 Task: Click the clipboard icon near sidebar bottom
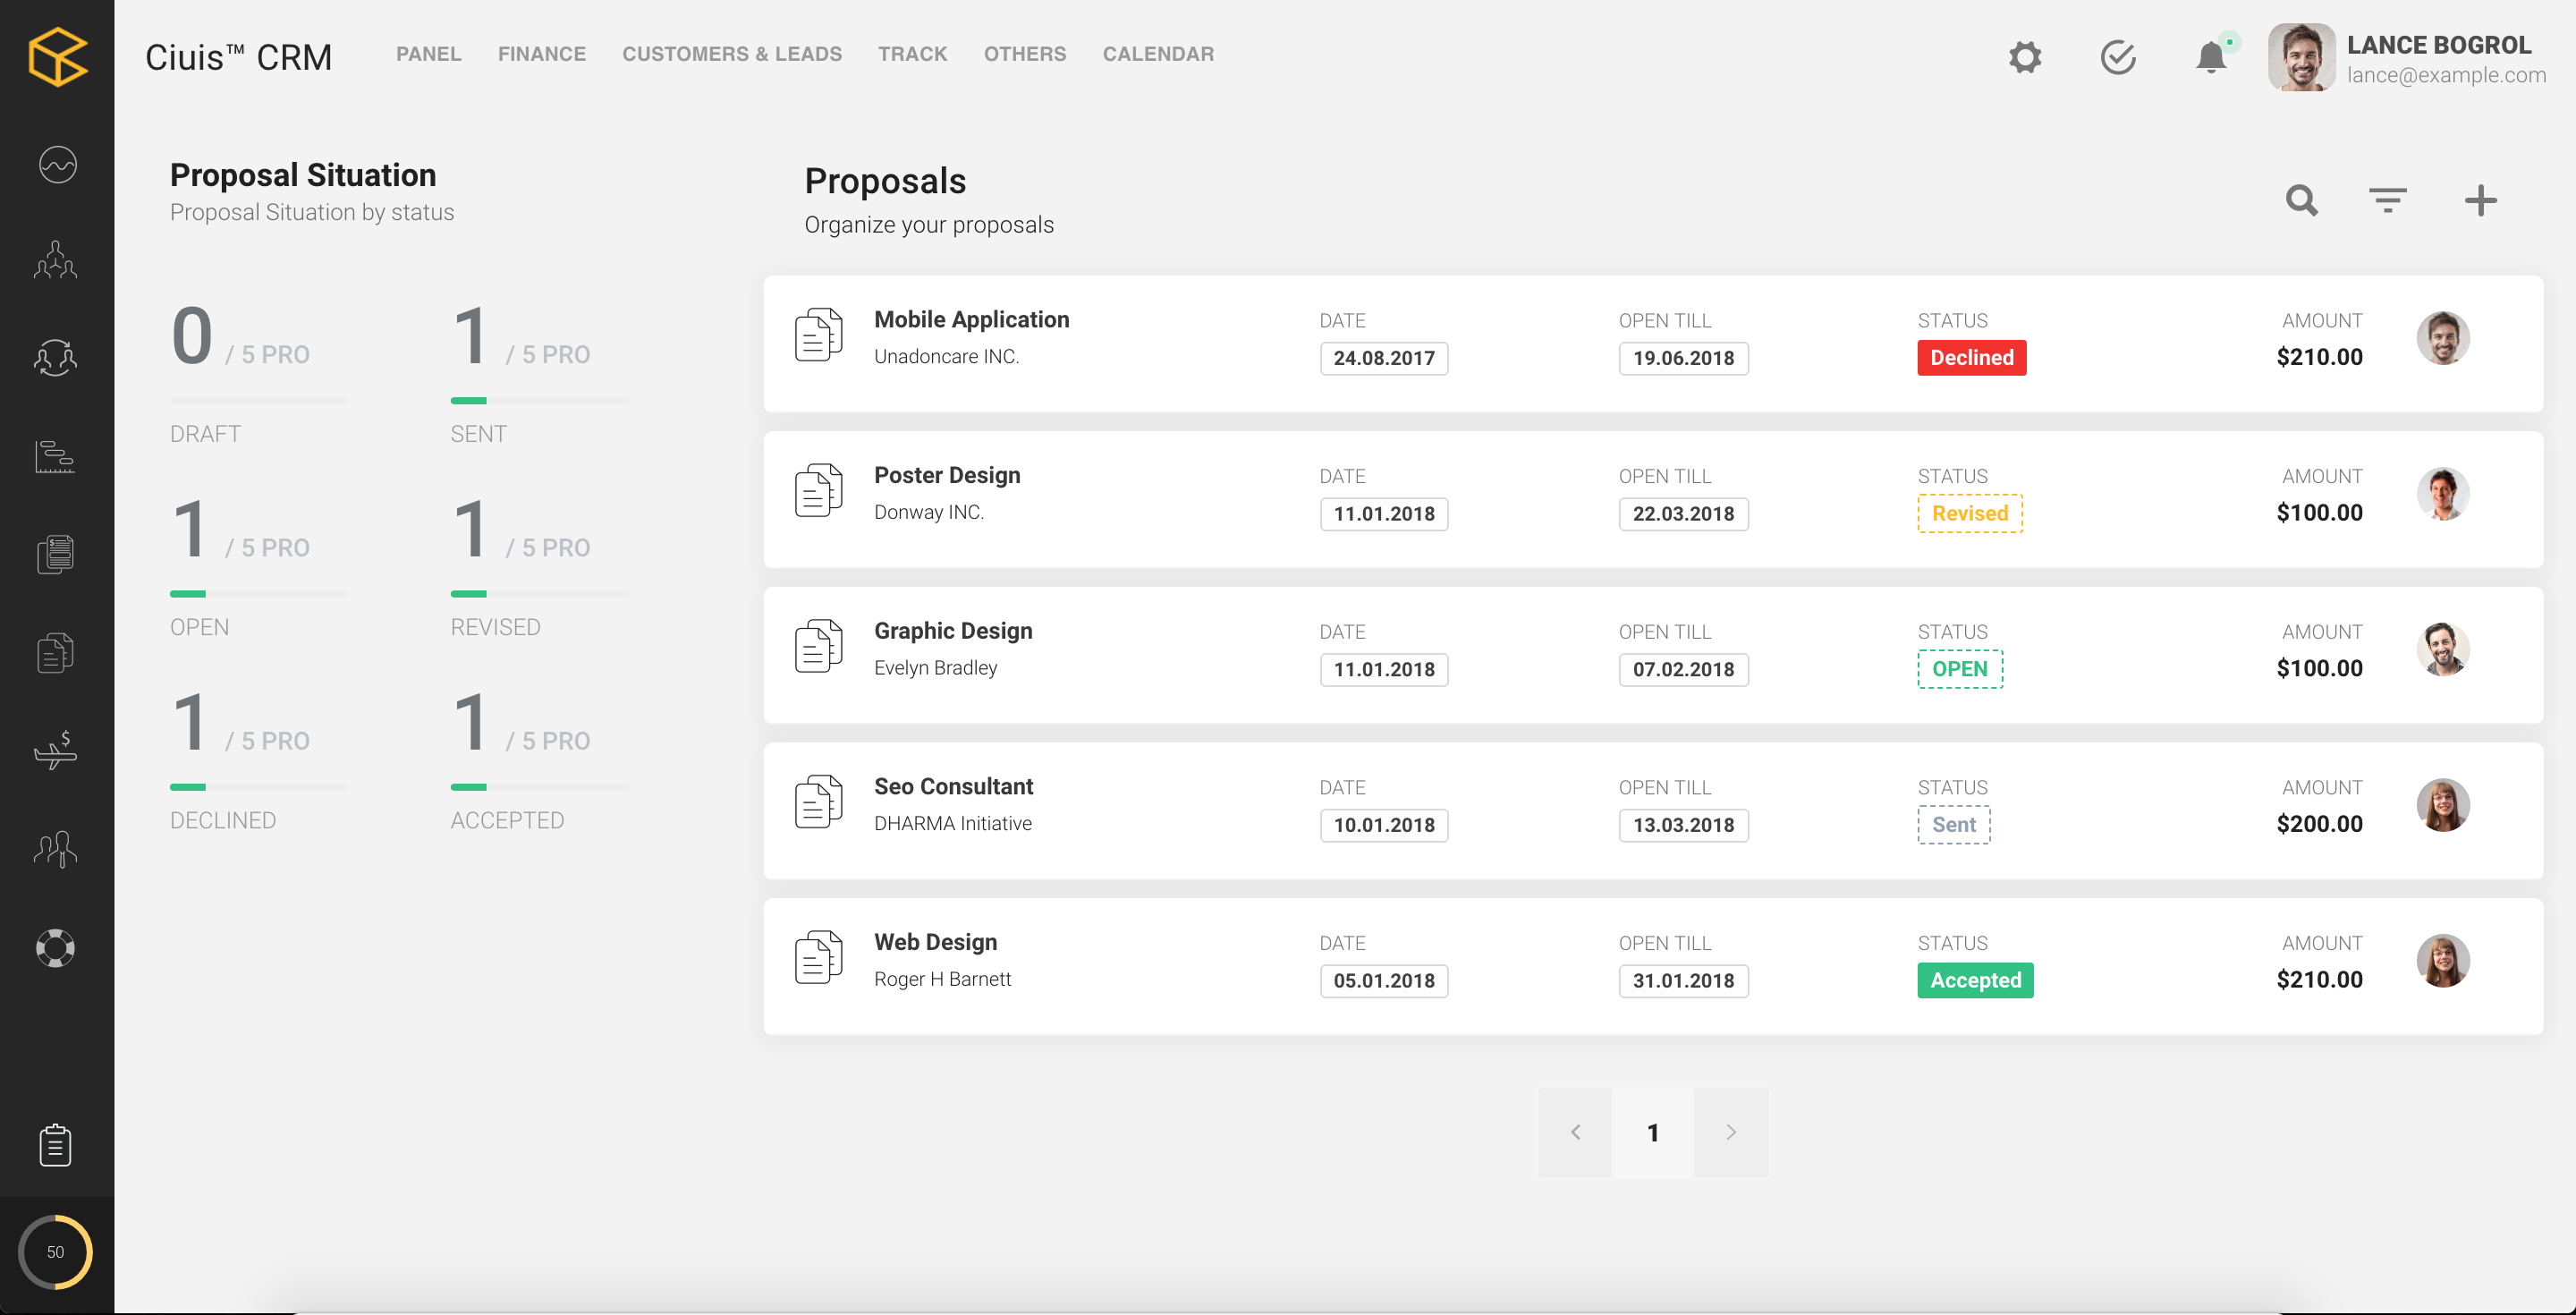point(56,1145)
